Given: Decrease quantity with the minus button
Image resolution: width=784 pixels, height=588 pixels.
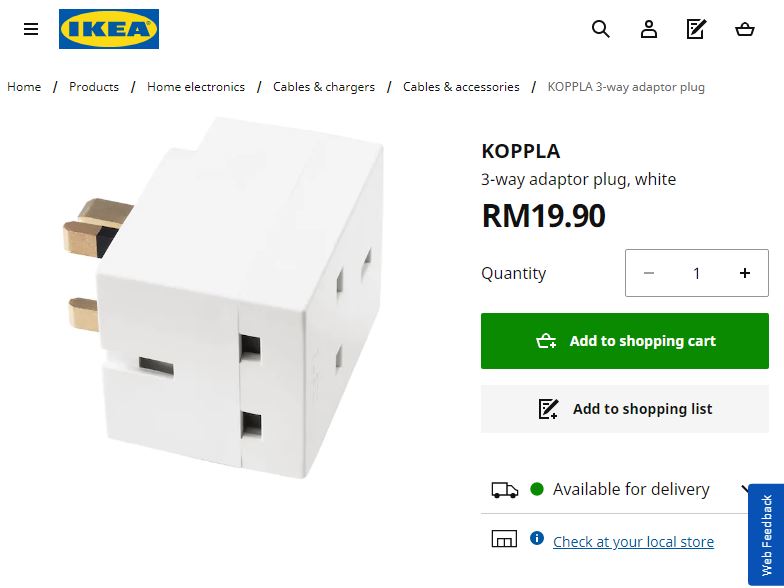Looking at the screenshot, I should (649, 273).
